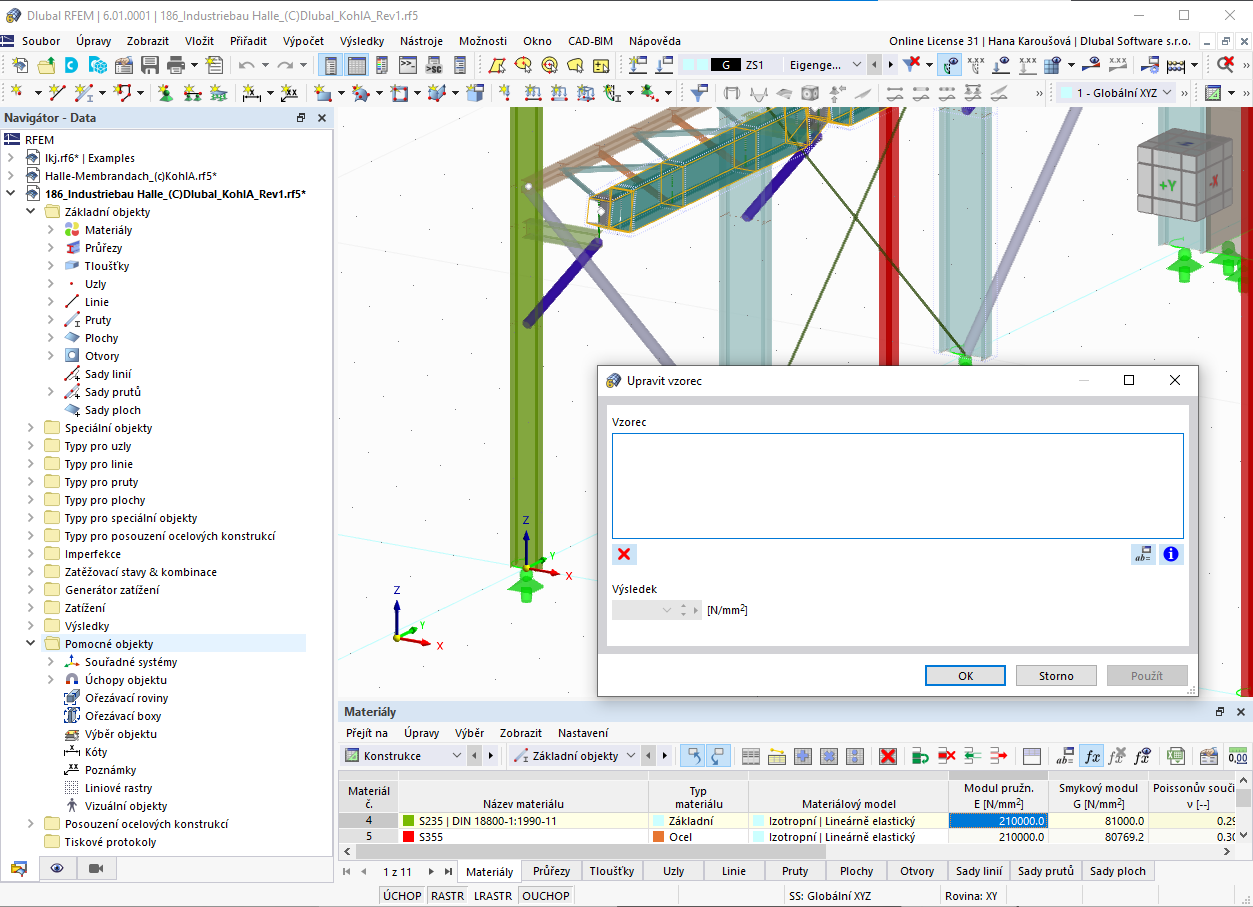Expand Posouzení ocelových konstrukcí node at bottom

[30, 824]
